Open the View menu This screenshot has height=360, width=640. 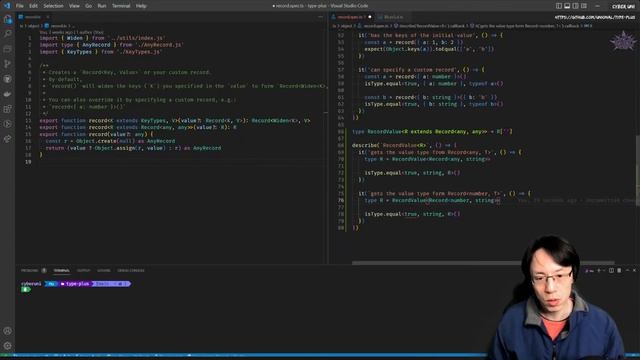tap(74, 6)
